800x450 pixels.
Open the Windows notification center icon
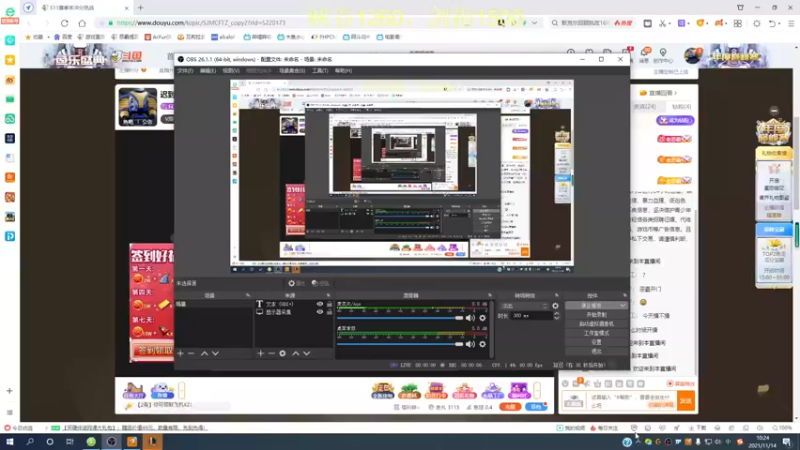(x=787, y=442)
